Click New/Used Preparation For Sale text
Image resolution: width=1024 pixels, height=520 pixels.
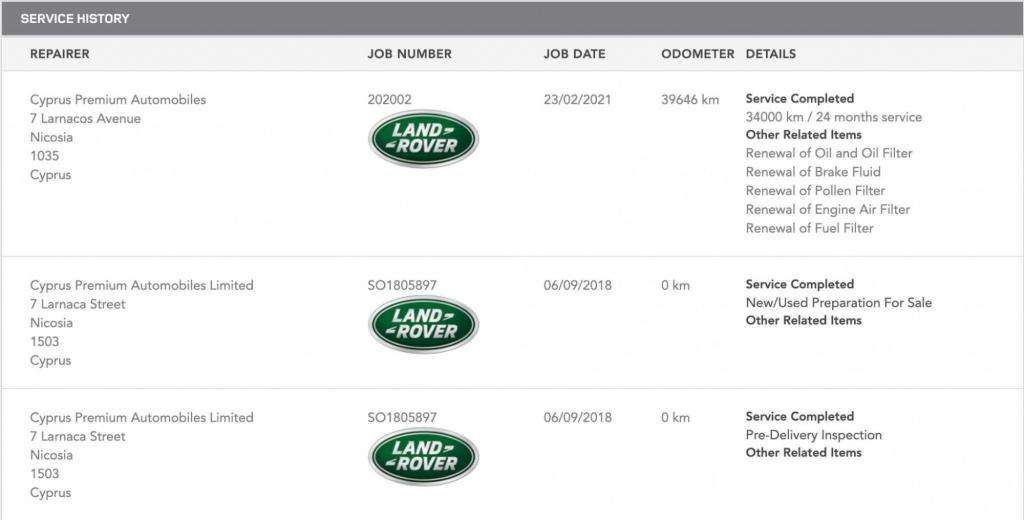pos(838,303)
